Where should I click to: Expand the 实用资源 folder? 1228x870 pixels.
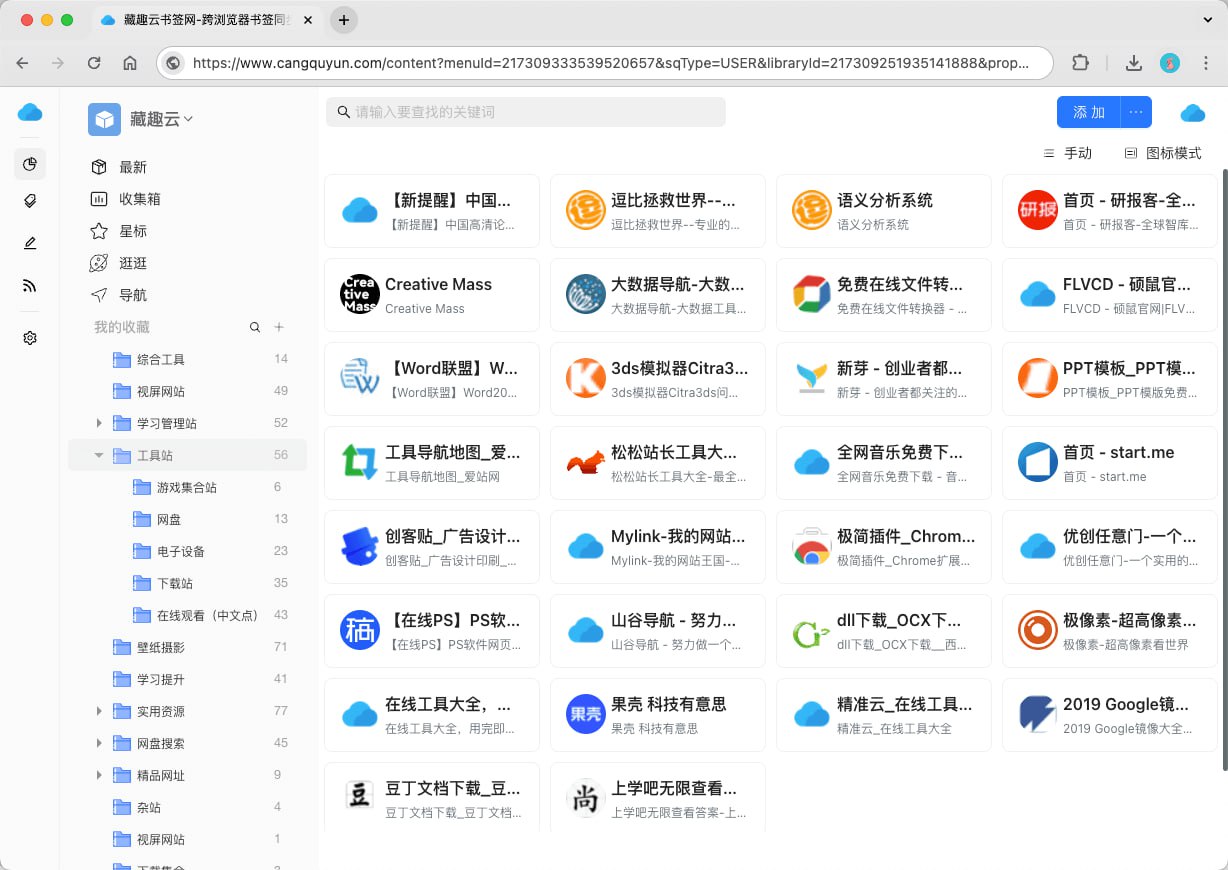(99, 711)
